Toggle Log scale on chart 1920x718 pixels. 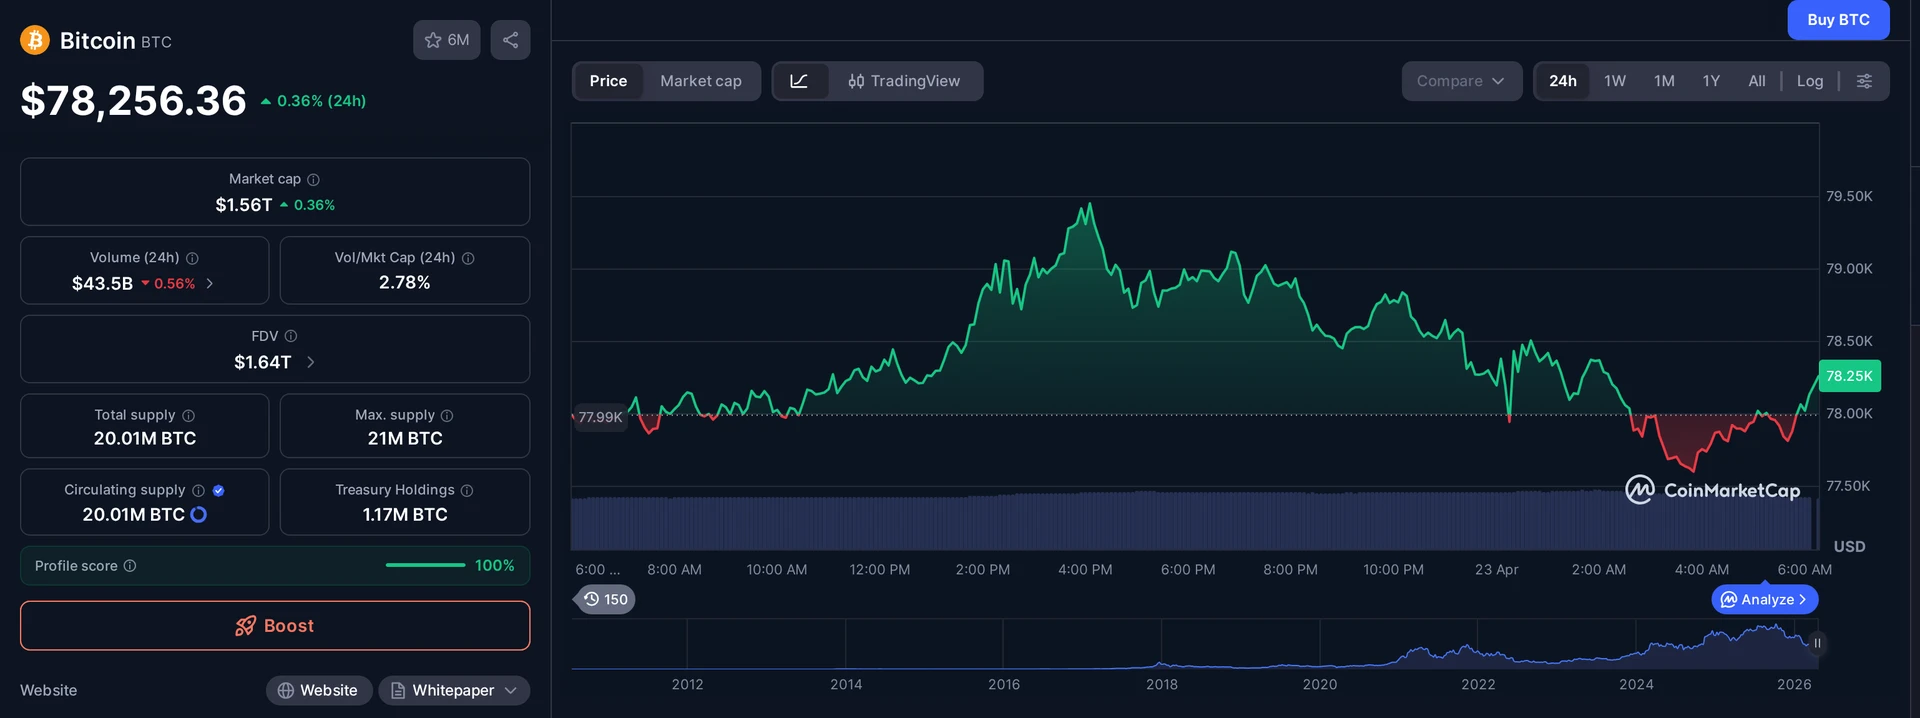(x=1810, y=81)
